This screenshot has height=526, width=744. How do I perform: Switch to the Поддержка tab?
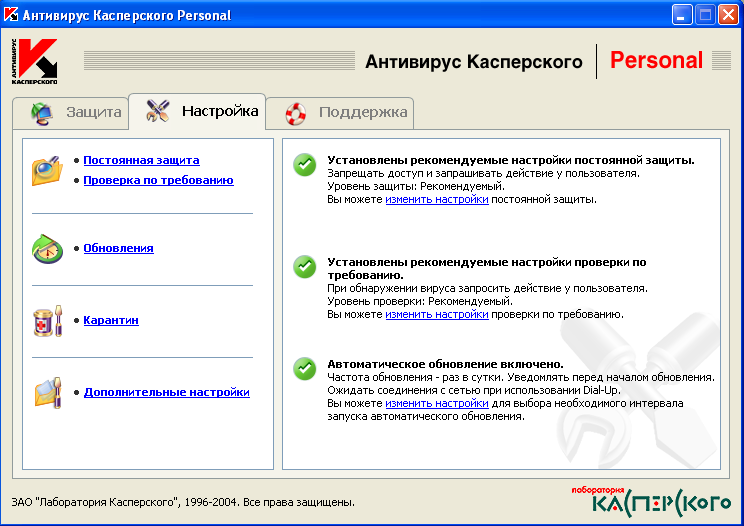click(x=340, y=112)
